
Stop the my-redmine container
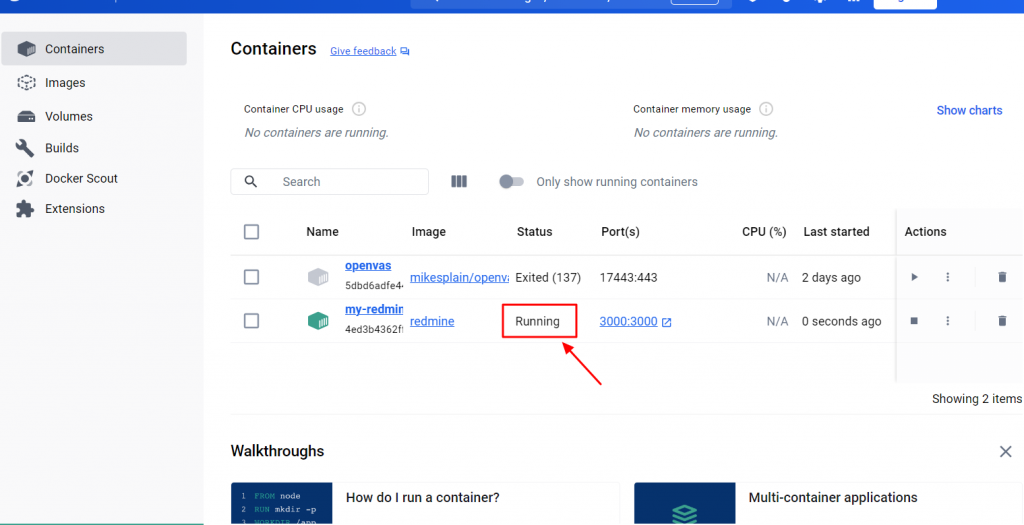click(914, 321)
